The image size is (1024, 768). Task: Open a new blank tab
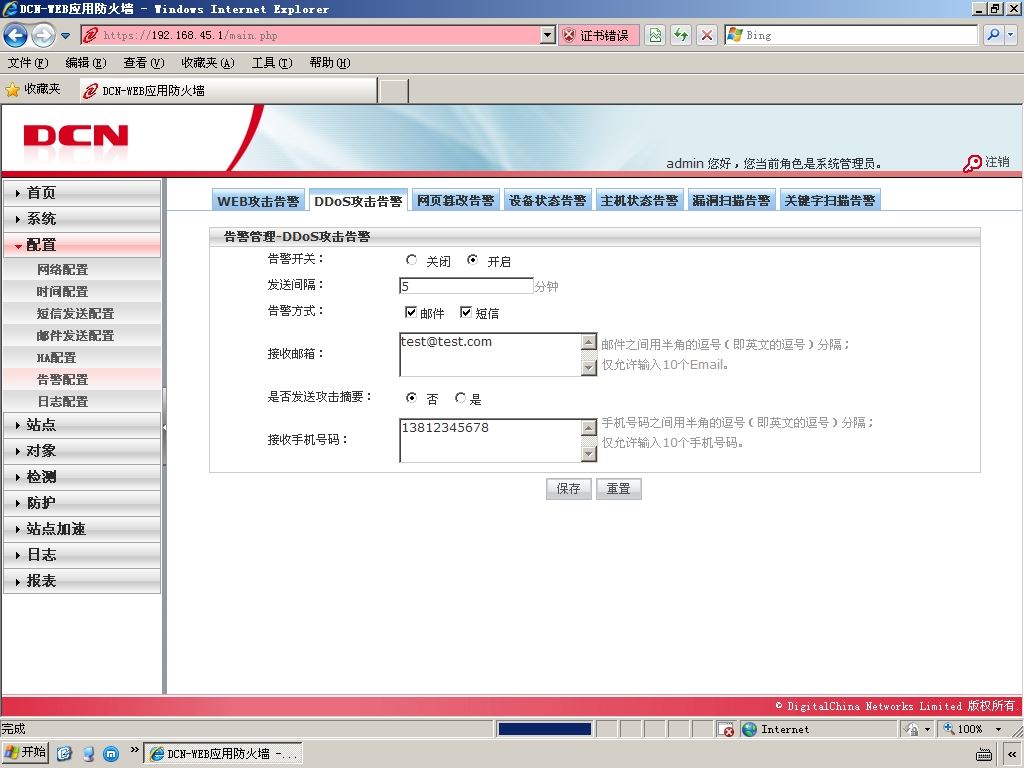pyautogui.click(x=394, y=91)
